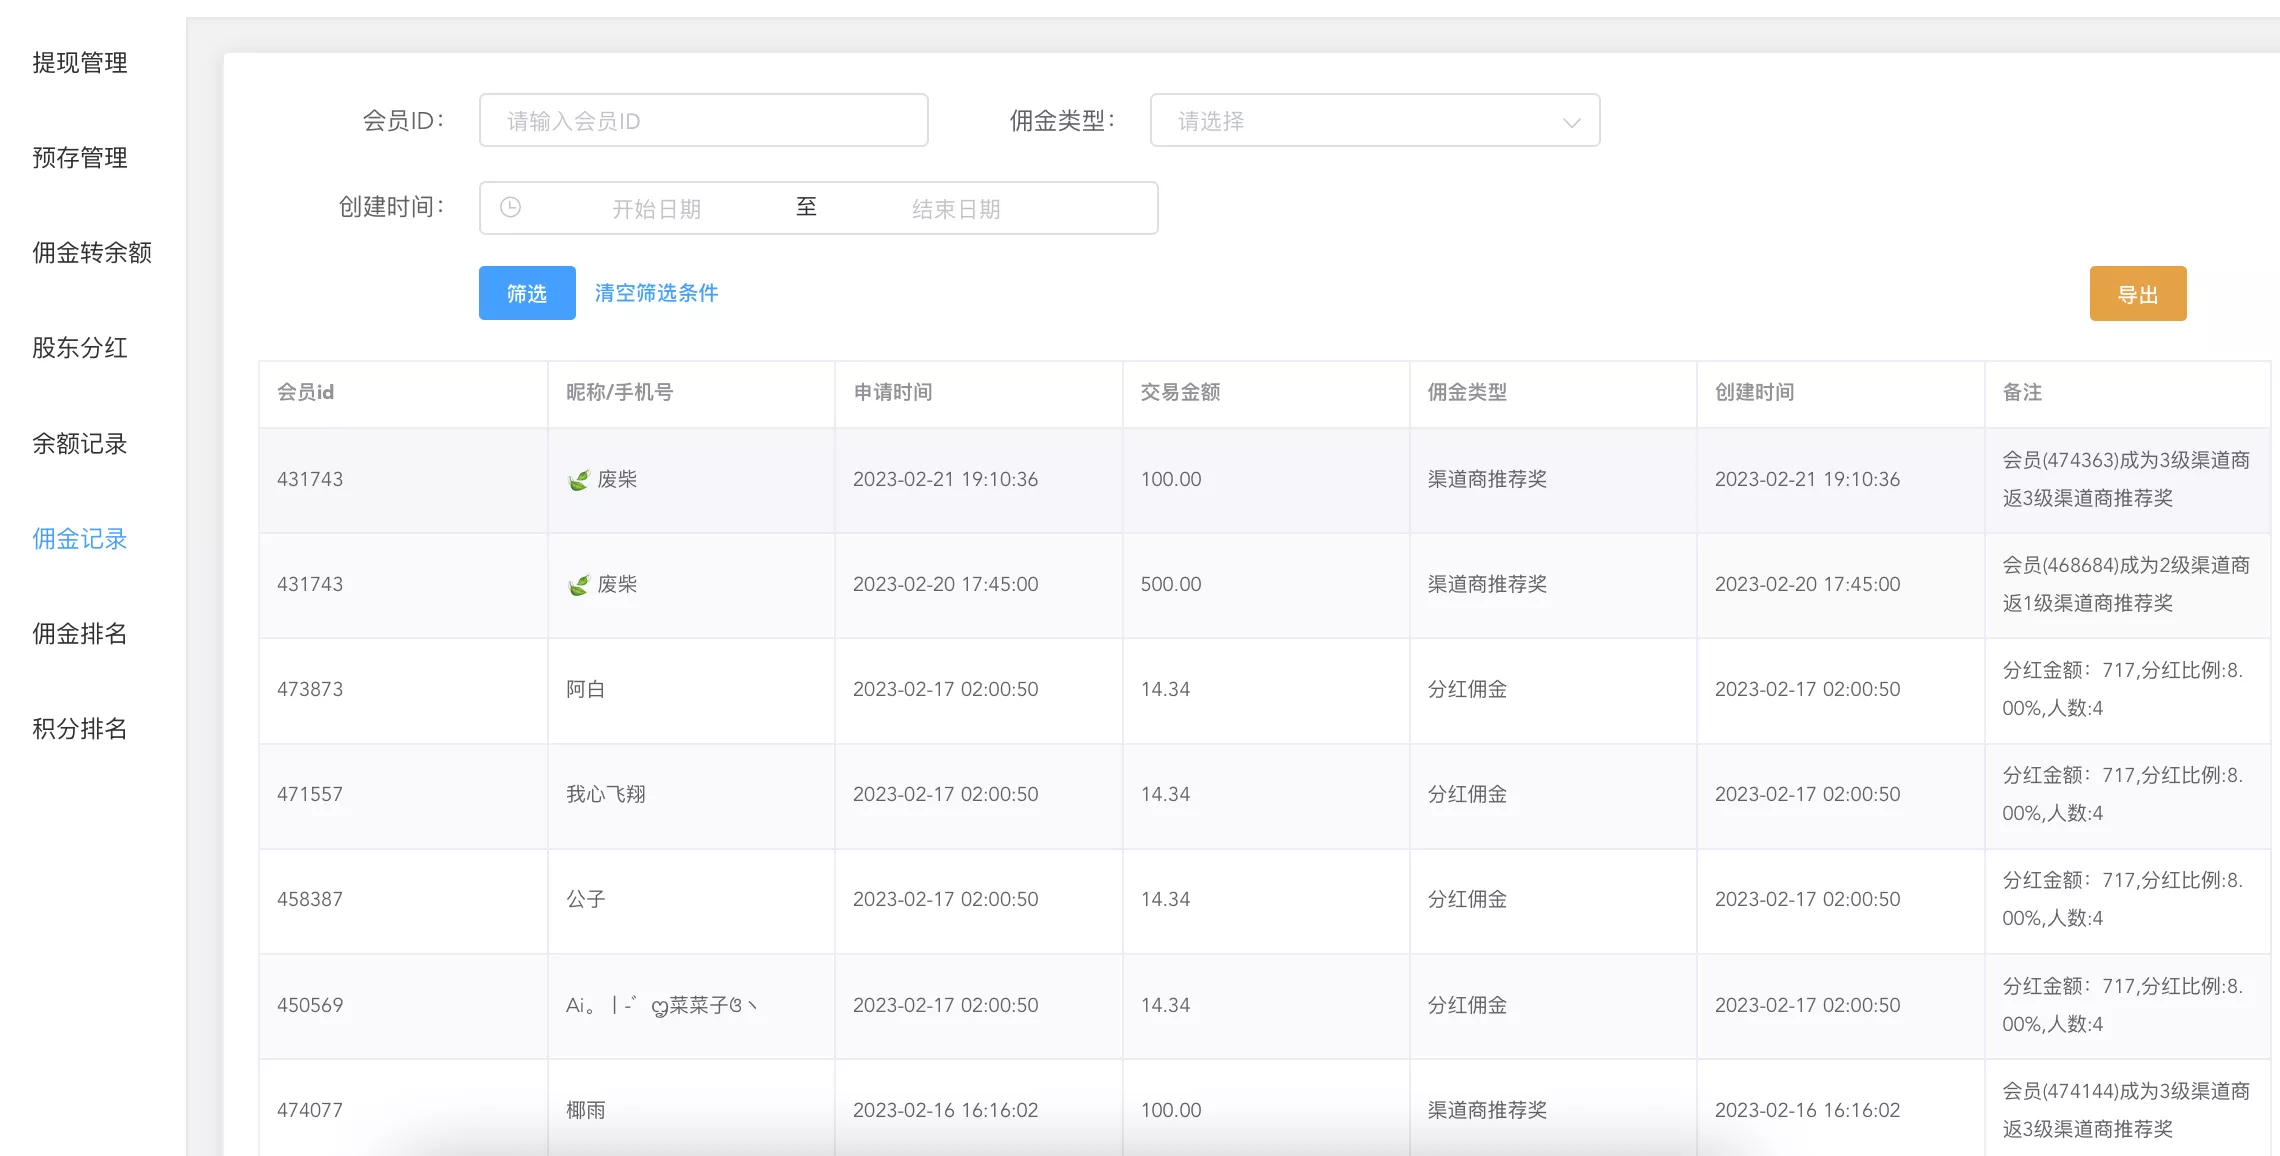Open 积分排名 sidebar item

tap(80, 729)
